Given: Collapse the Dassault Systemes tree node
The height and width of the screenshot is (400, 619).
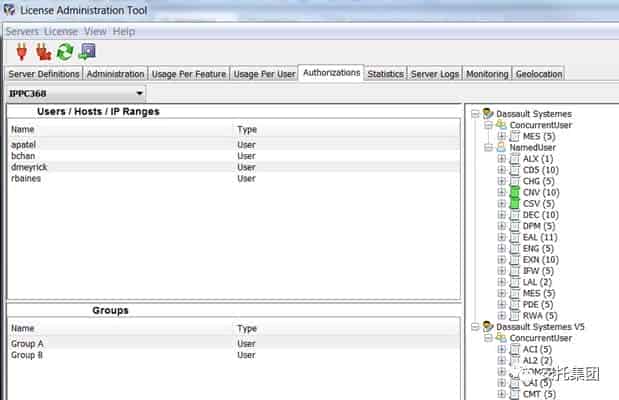Looking at the screenshot, I should click(475, 114).
